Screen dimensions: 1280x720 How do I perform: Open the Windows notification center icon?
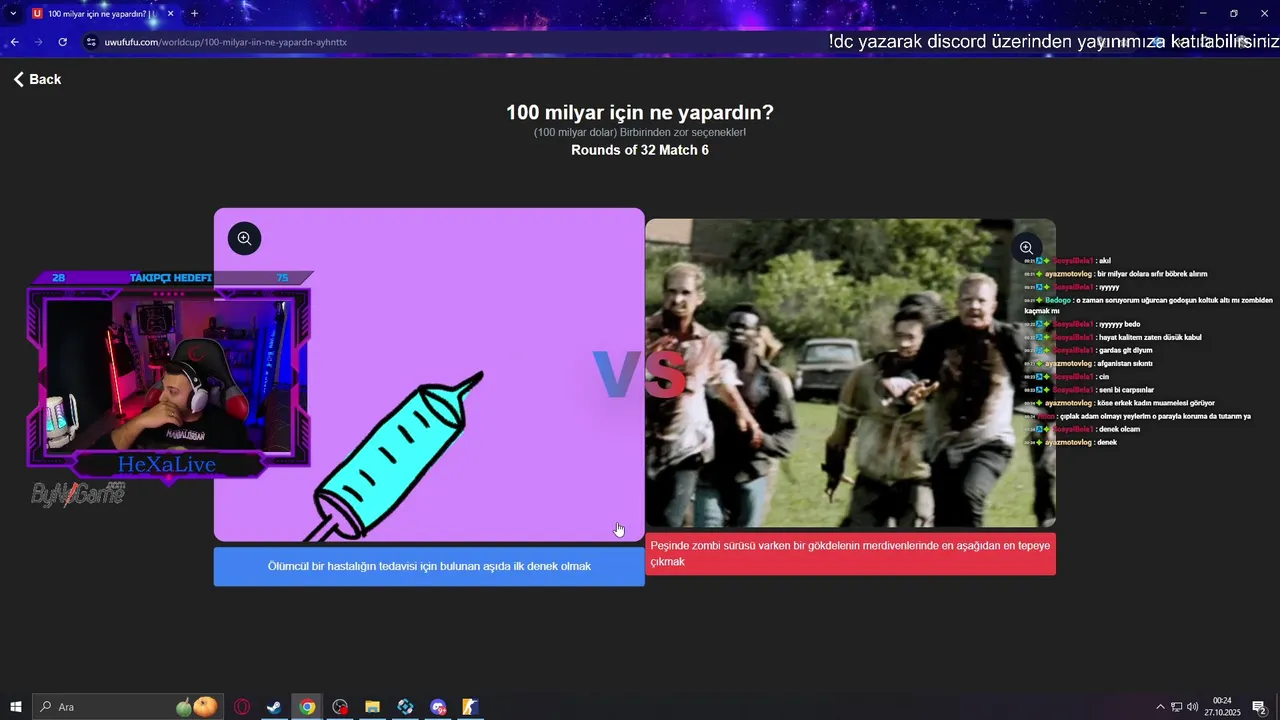(1259, 707)
